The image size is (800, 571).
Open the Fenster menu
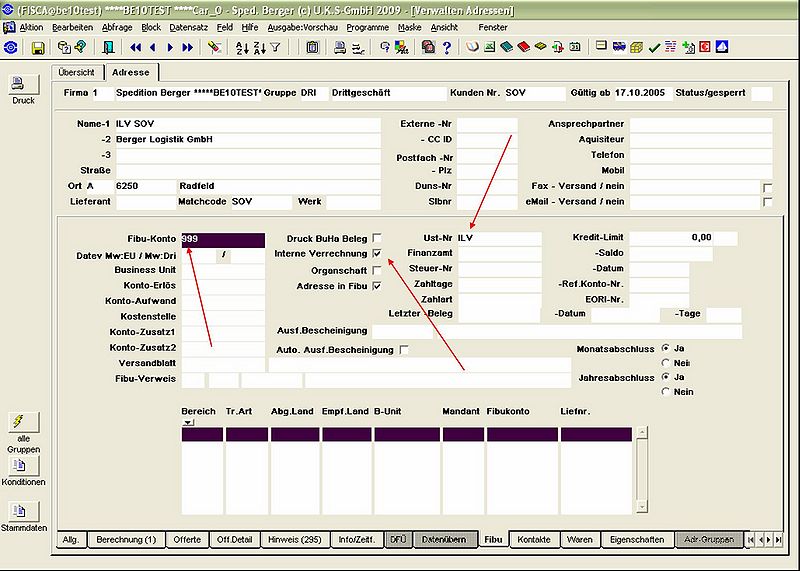pyautogui.click(x=493, y=28)
